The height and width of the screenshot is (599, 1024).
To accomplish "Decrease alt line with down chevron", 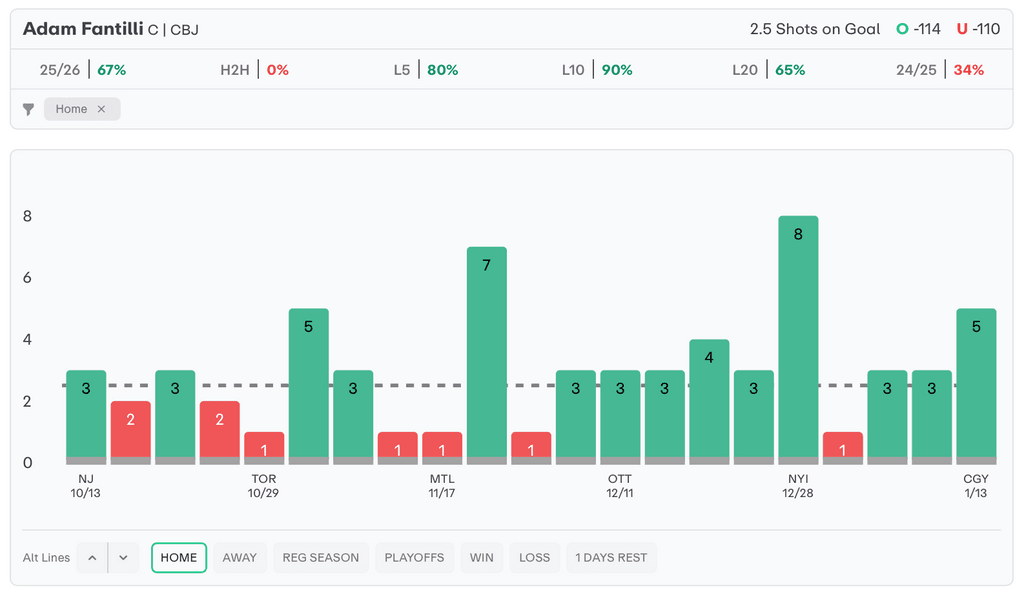I will point(123,558).
